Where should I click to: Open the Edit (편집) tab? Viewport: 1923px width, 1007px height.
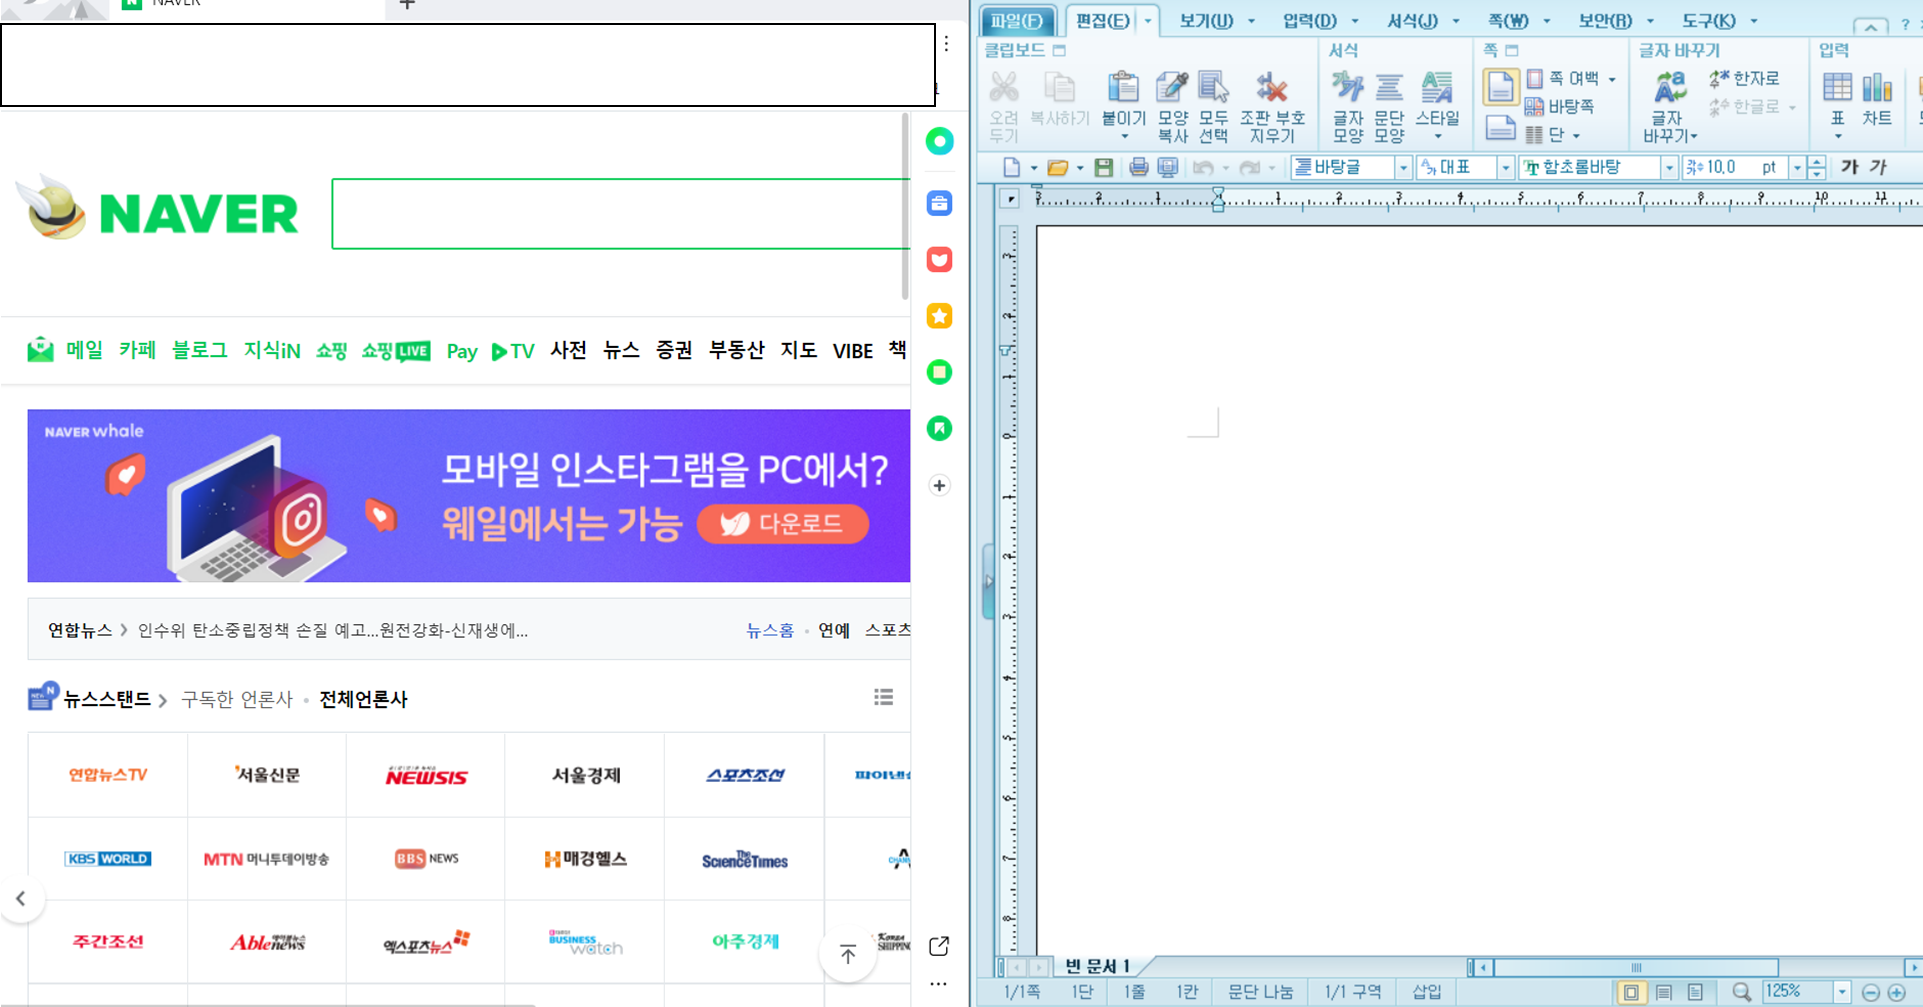point(1102,21)
